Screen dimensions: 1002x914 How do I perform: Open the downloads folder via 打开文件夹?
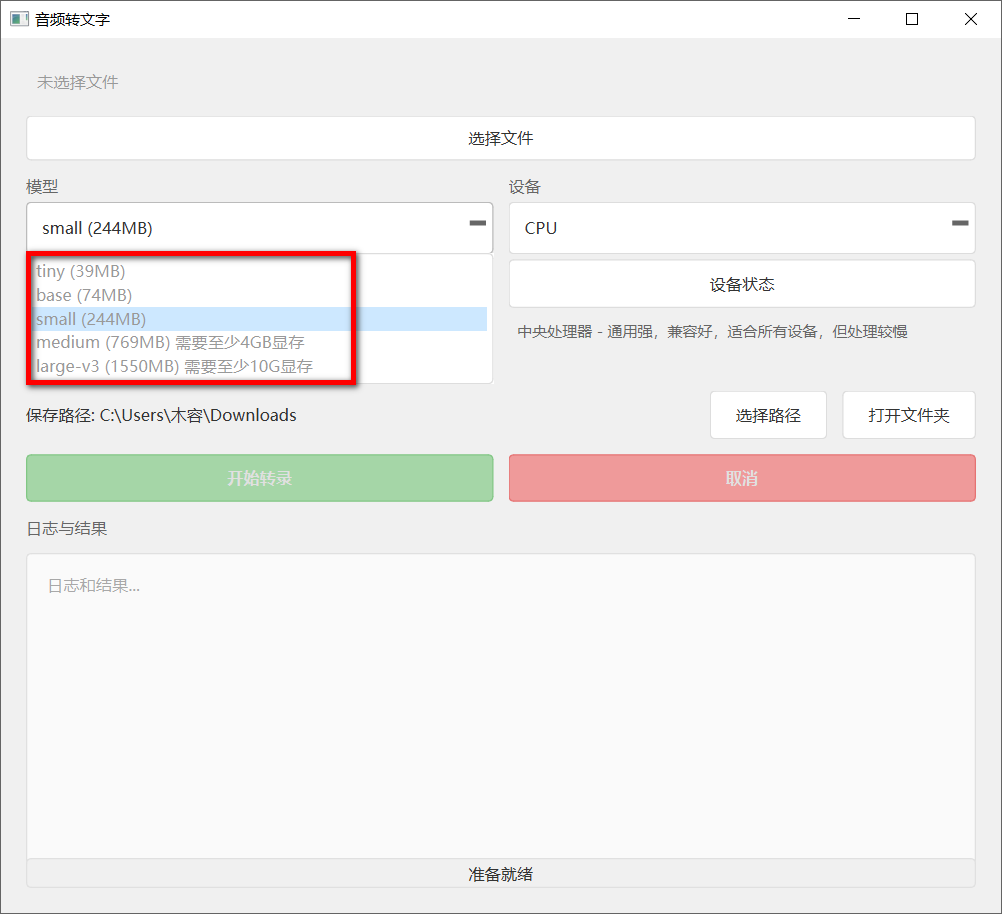pyautogui.click(x=908, y=414)
